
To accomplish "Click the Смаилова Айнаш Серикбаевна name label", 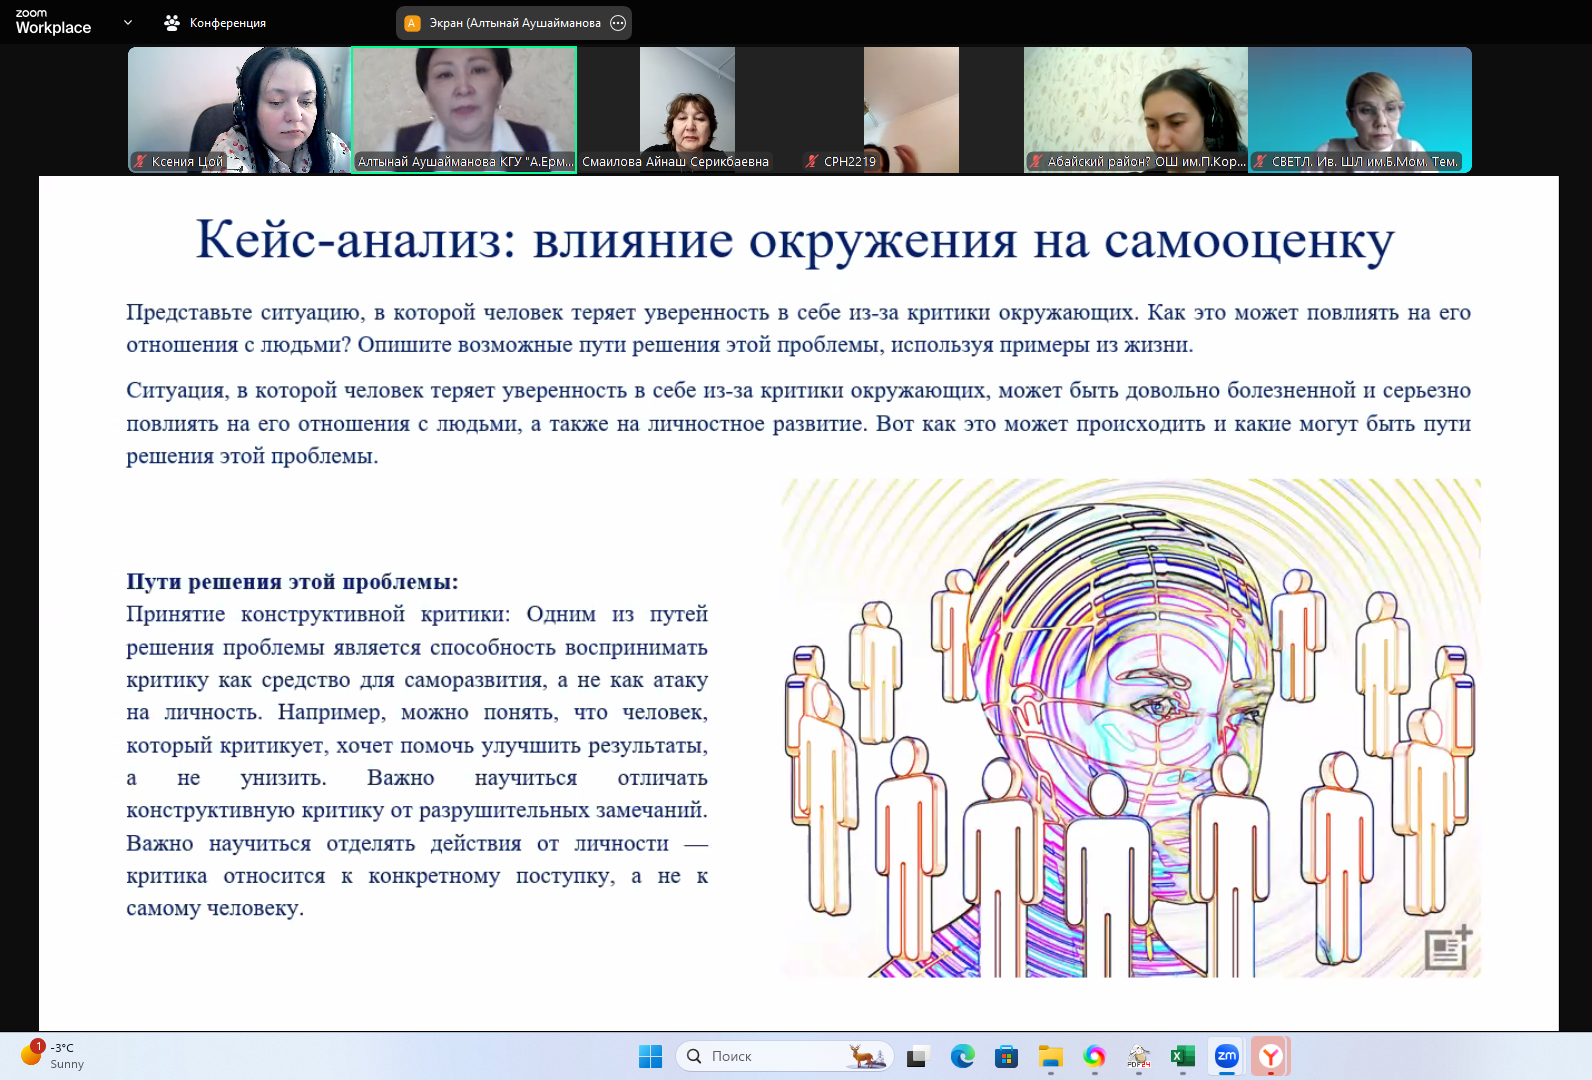I will pos(676,161).
